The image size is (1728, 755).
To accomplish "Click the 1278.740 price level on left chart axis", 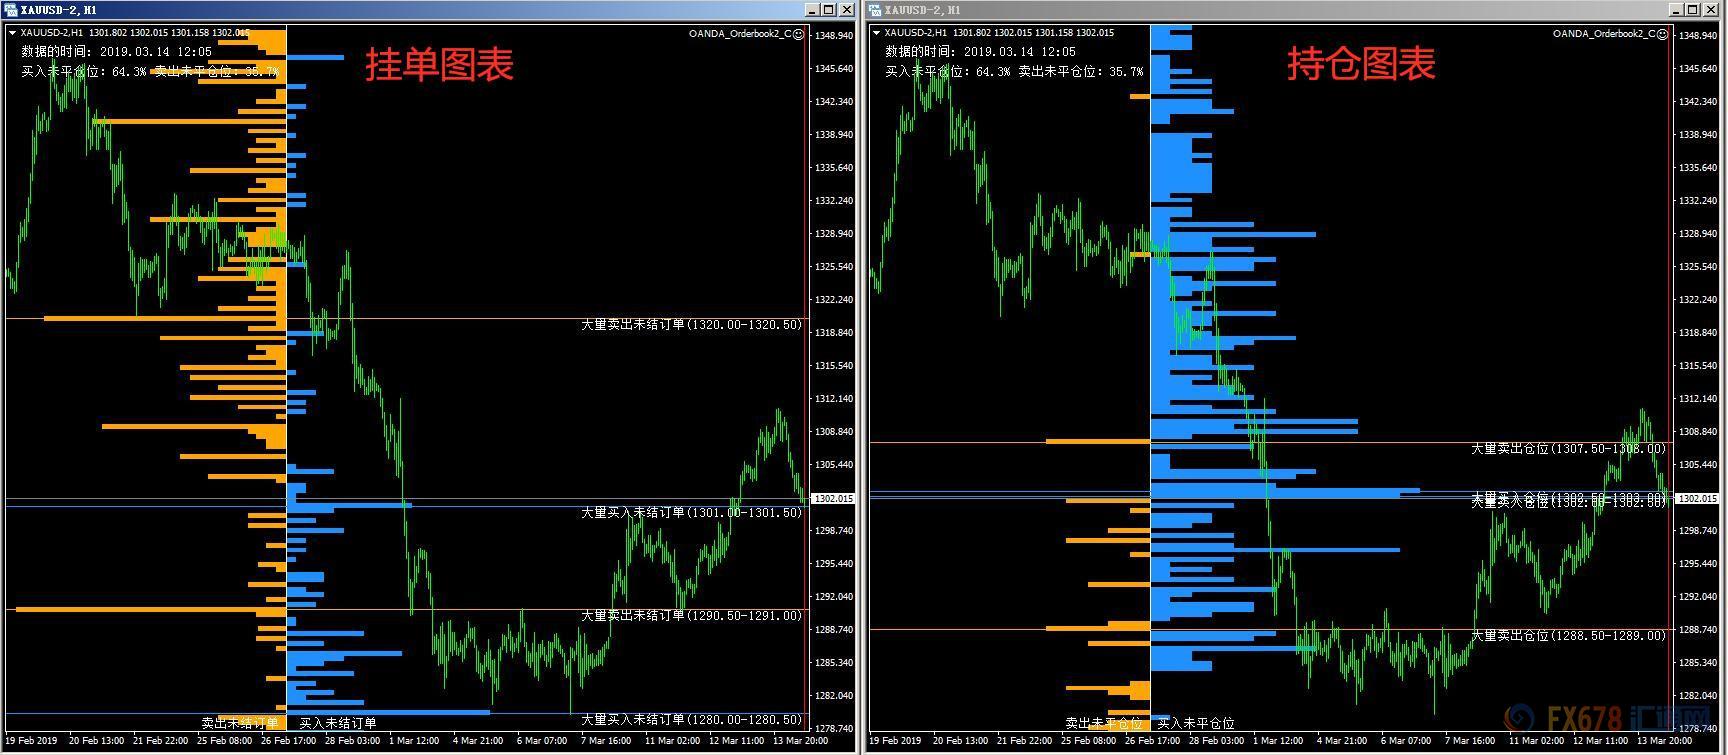I will 834,729.
